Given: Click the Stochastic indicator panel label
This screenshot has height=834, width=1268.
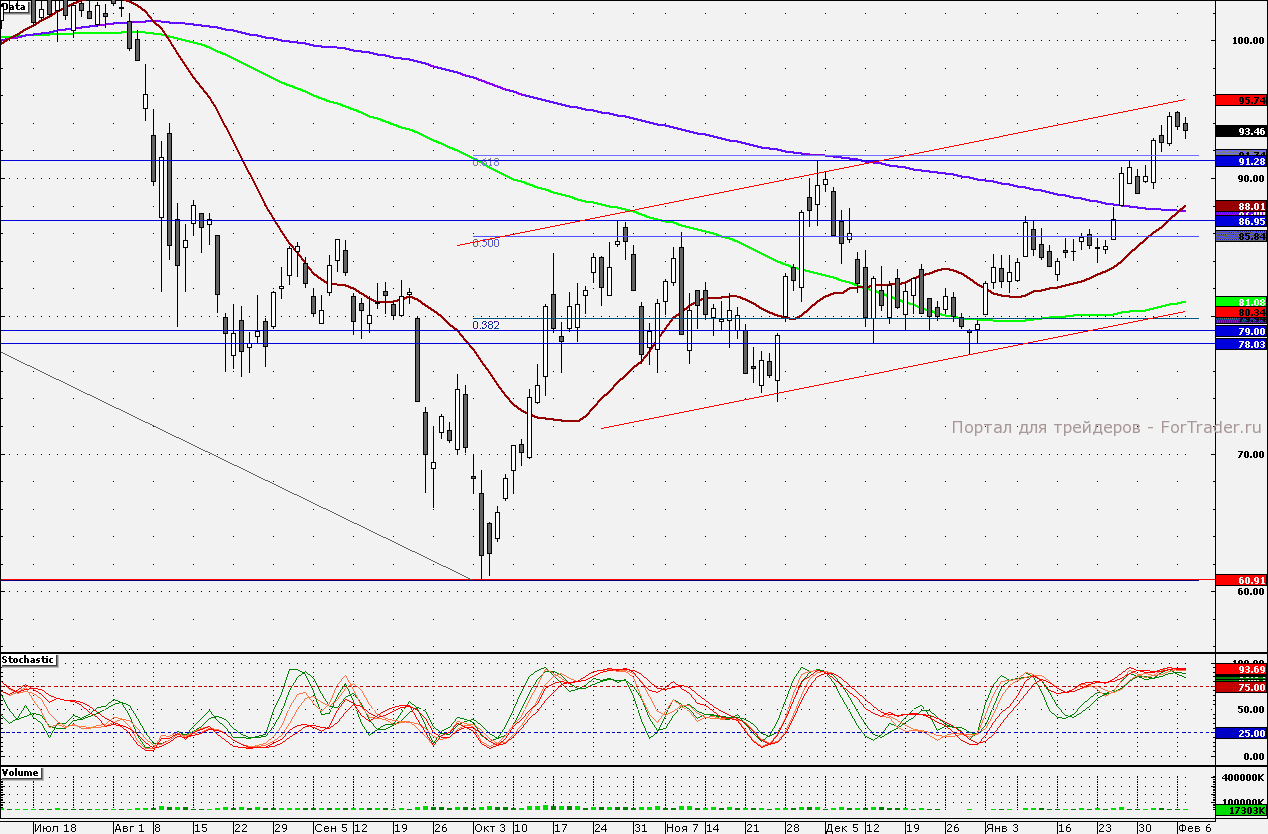Looking at the screenshot, I should (x=29, y=660).
